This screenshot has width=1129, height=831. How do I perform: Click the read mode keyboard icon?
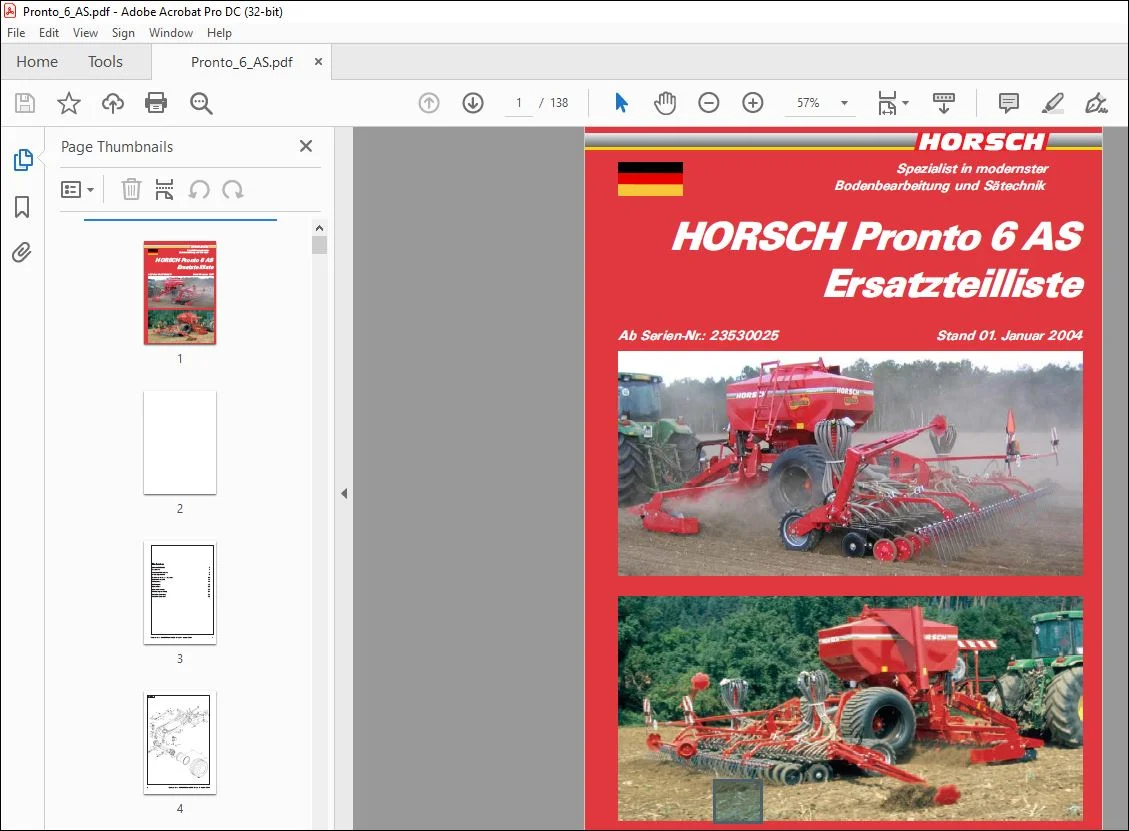(x=943, y=103)
